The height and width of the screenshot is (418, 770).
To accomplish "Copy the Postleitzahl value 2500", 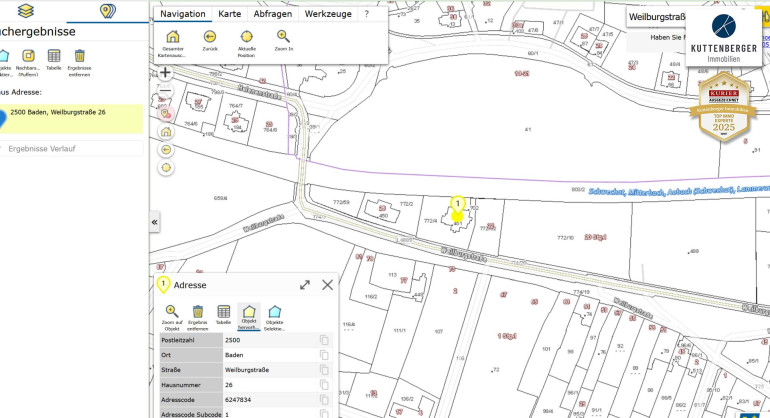I will (323, 341).
